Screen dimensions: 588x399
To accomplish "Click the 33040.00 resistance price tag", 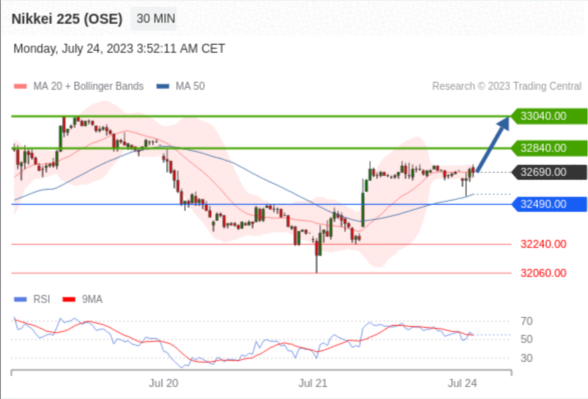I will [549, 116].
